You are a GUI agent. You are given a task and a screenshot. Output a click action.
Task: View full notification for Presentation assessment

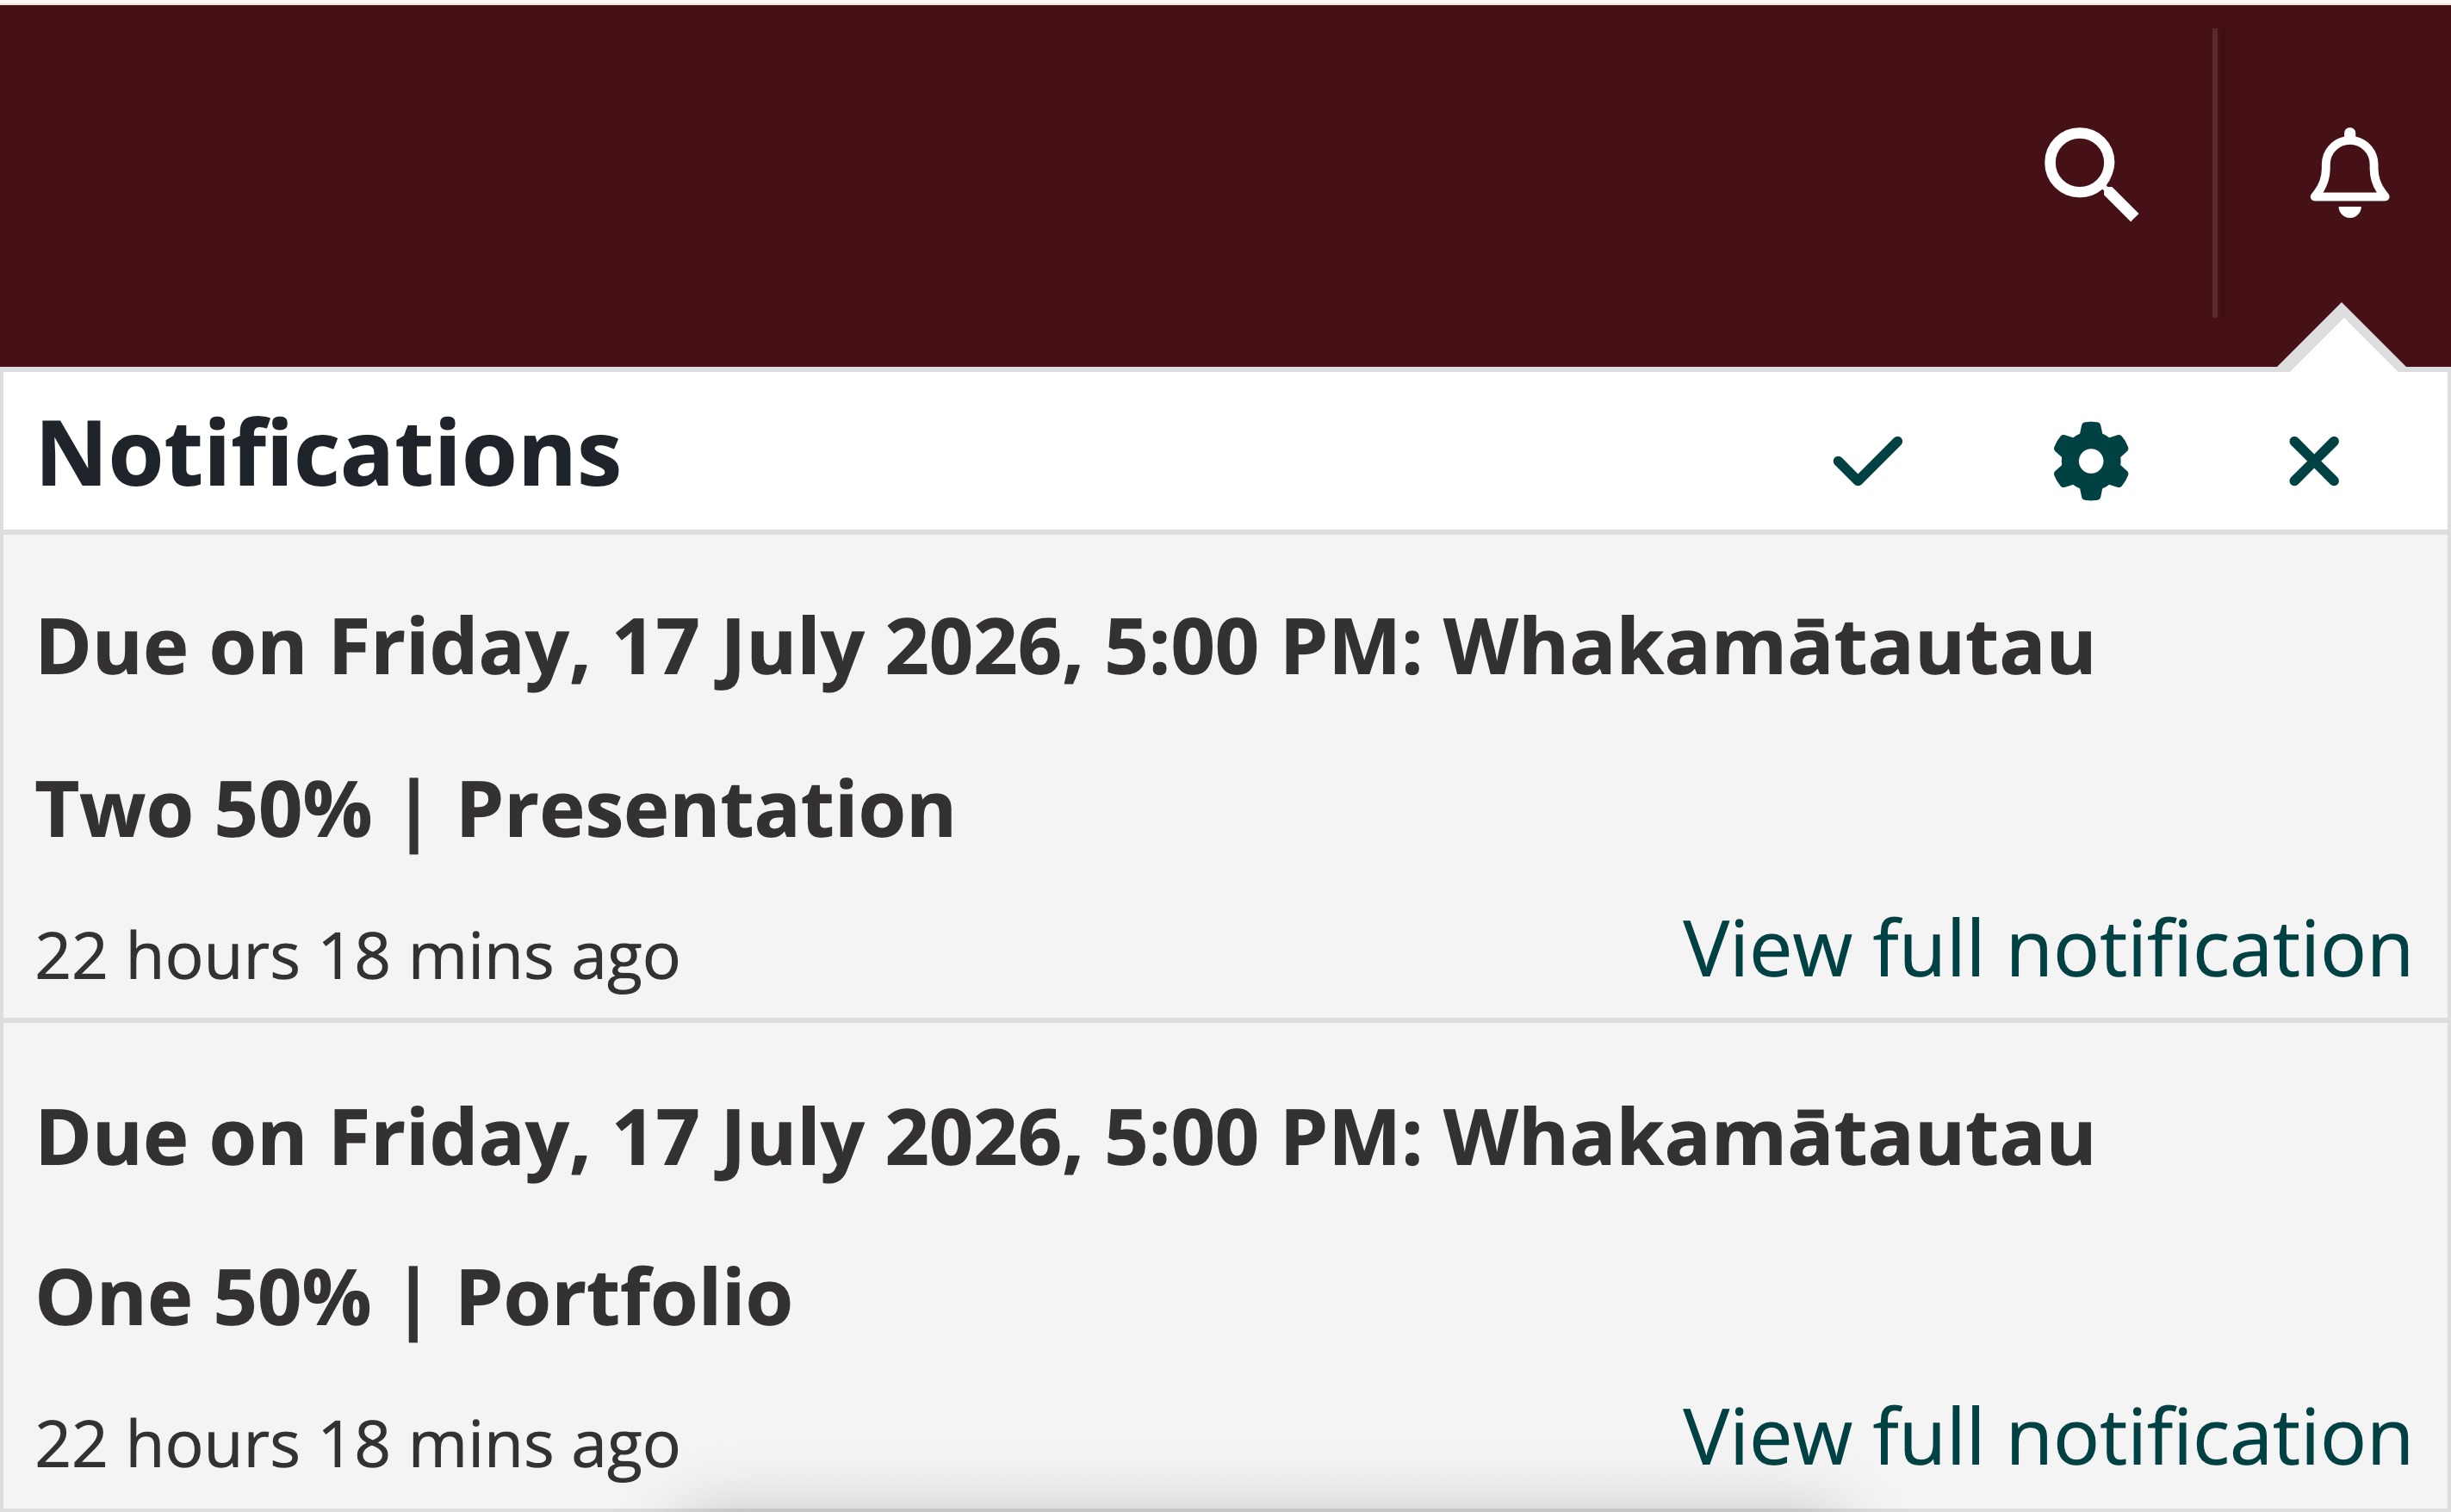(2047, 948)
